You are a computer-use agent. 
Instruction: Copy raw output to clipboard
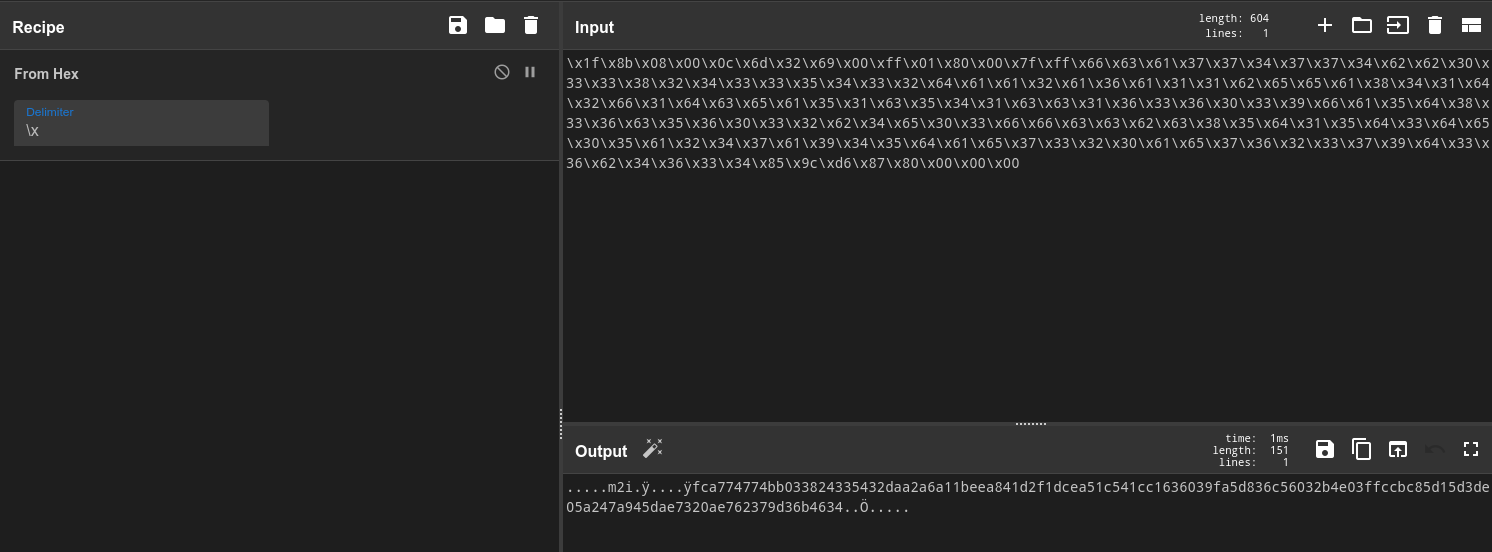1361,449
